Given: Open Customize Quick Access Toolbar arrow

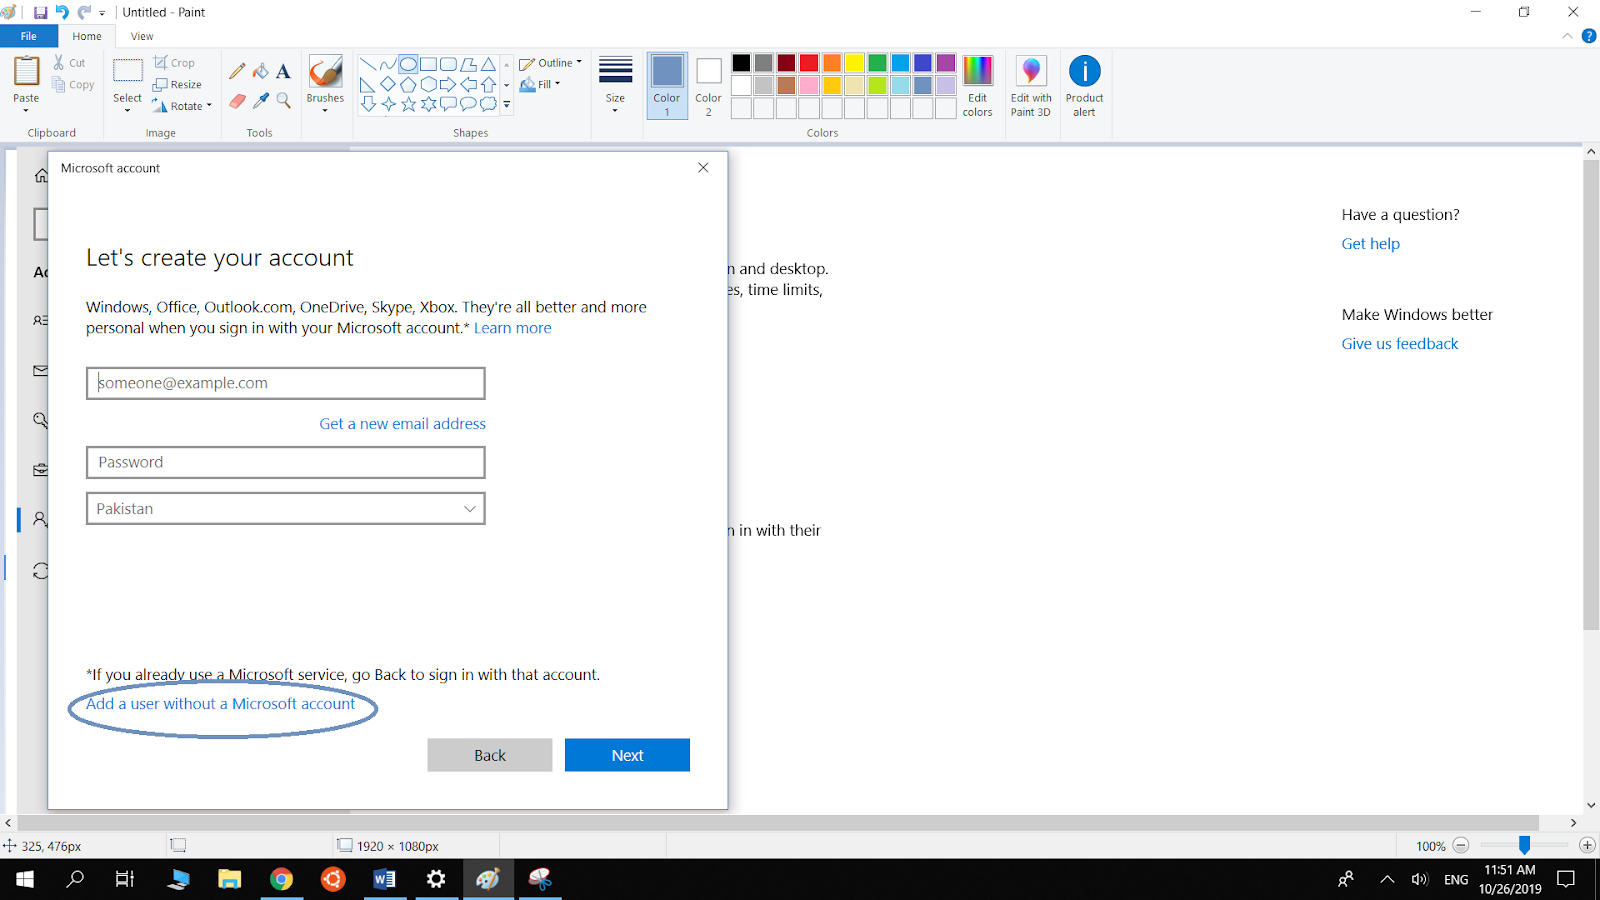Looking at the screenshot, I should tap(102, 13).
